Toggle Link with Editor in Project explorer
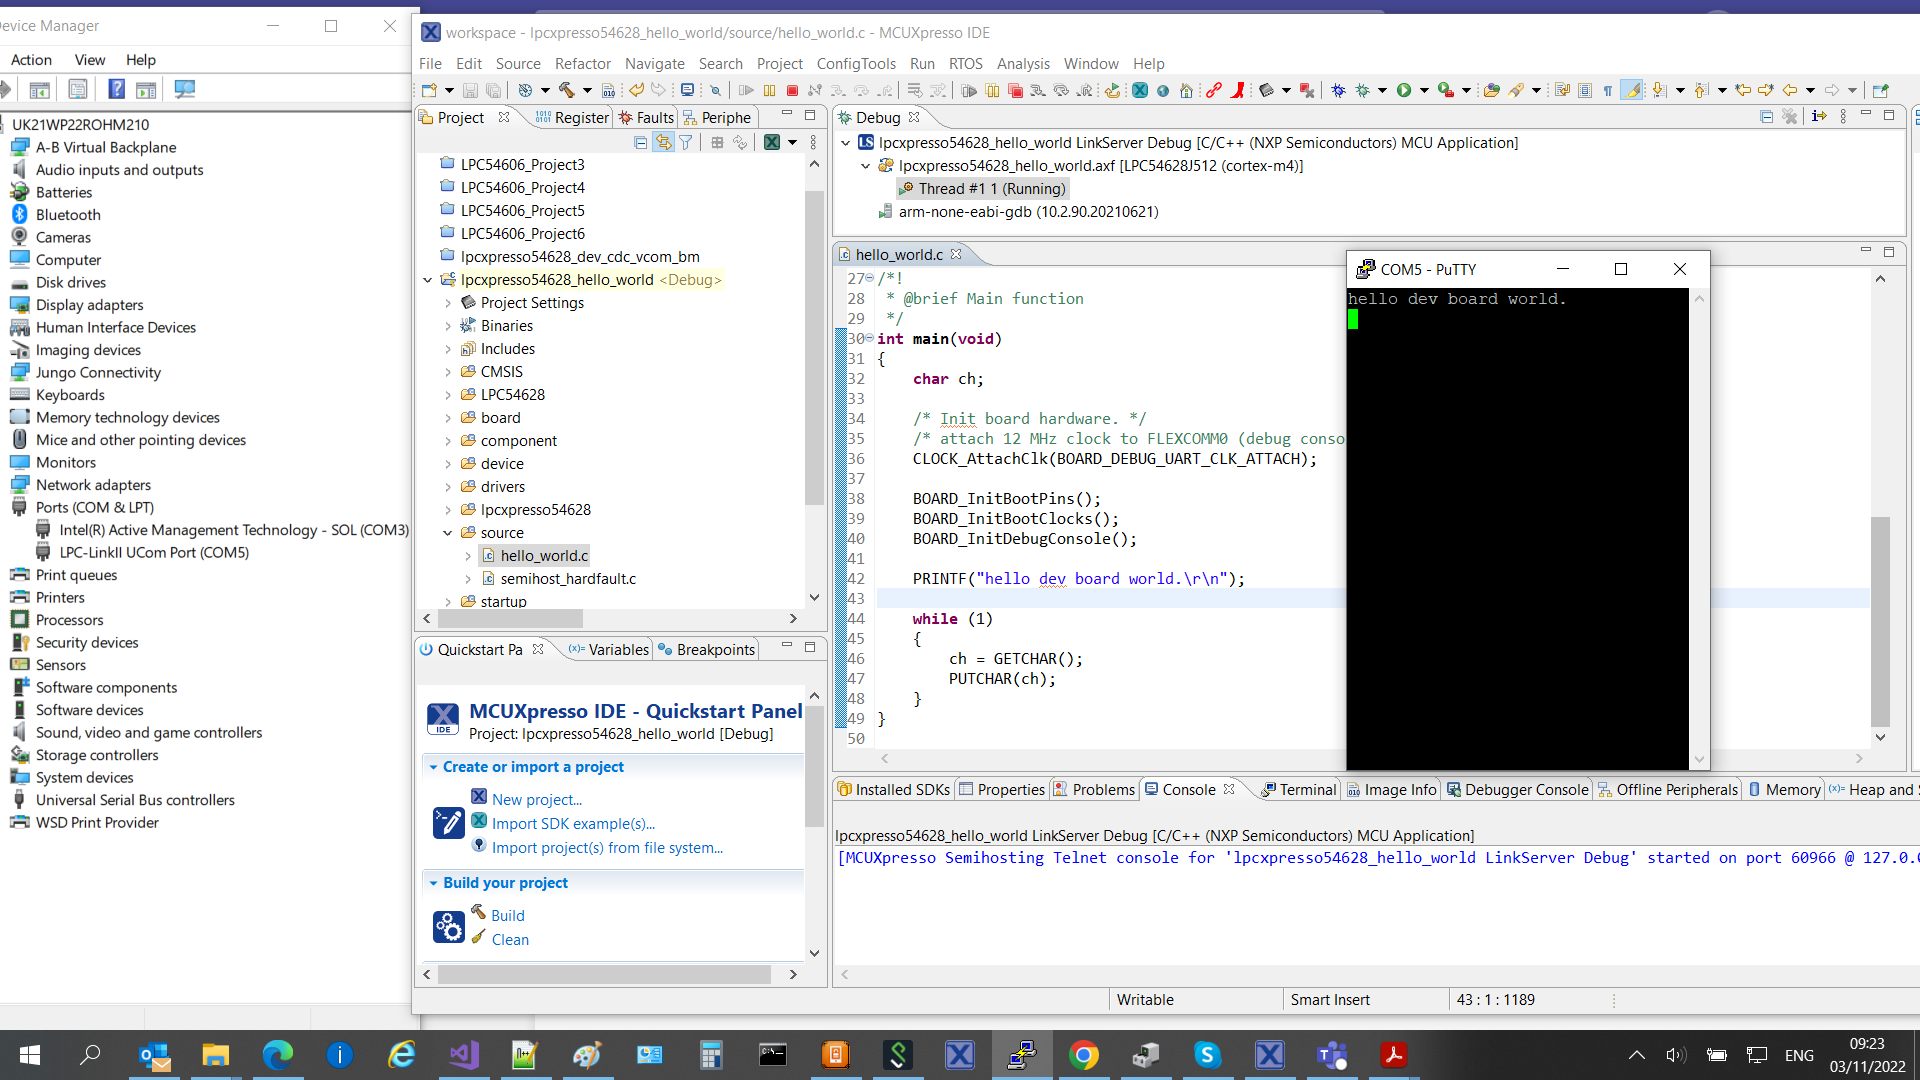The width and height of the screenshot is (1920, 1080). [664, 142]
